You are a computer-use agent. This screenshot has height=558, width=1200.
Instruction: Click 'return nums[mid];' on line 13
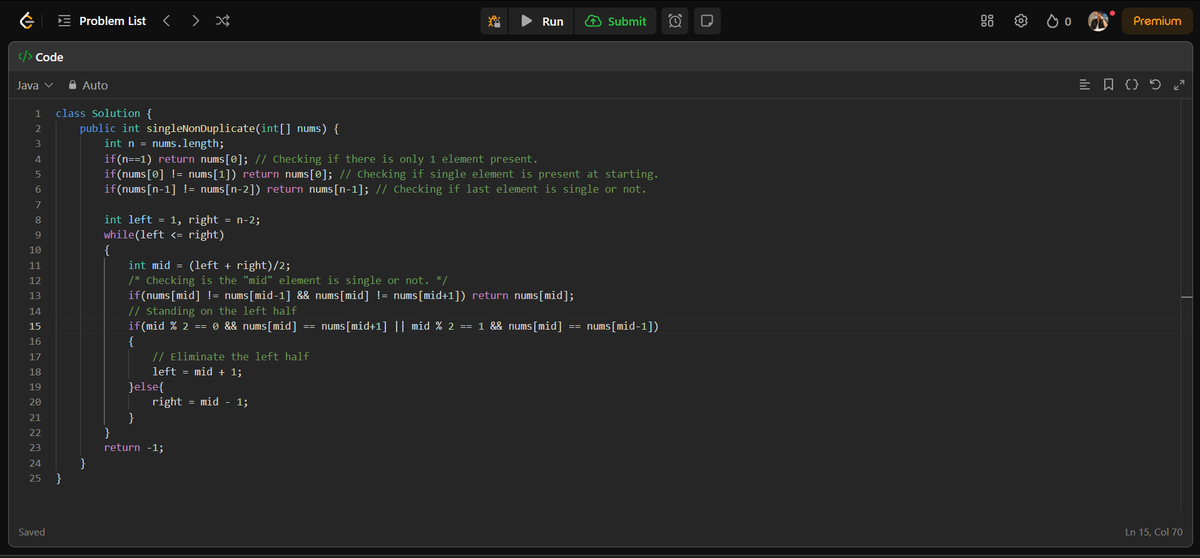pyautogui.click(x=522, y=296)
